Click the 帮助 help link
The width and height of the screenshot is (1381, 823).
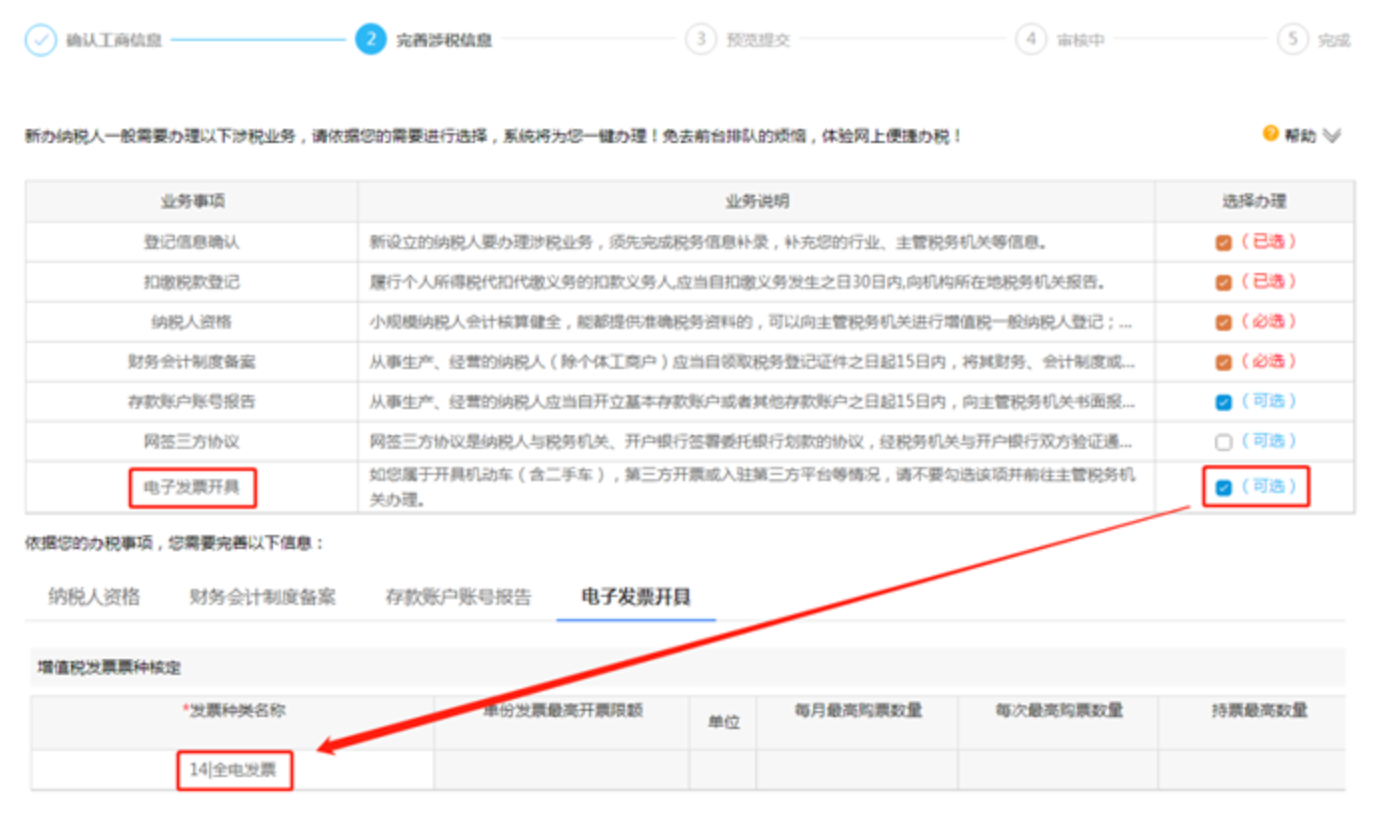[x=1300, y=135]
